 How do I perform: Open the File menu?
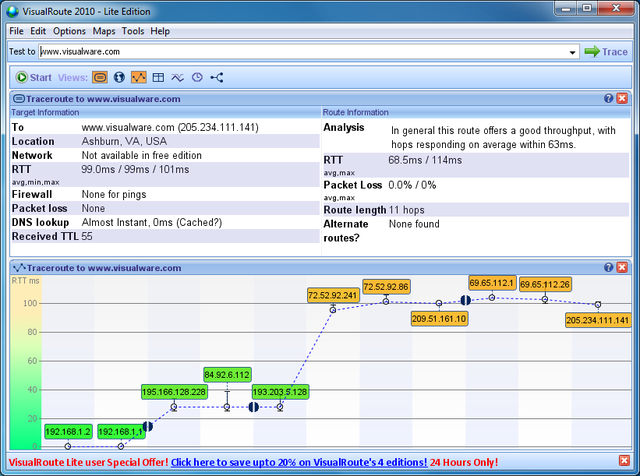click(16, 31)
